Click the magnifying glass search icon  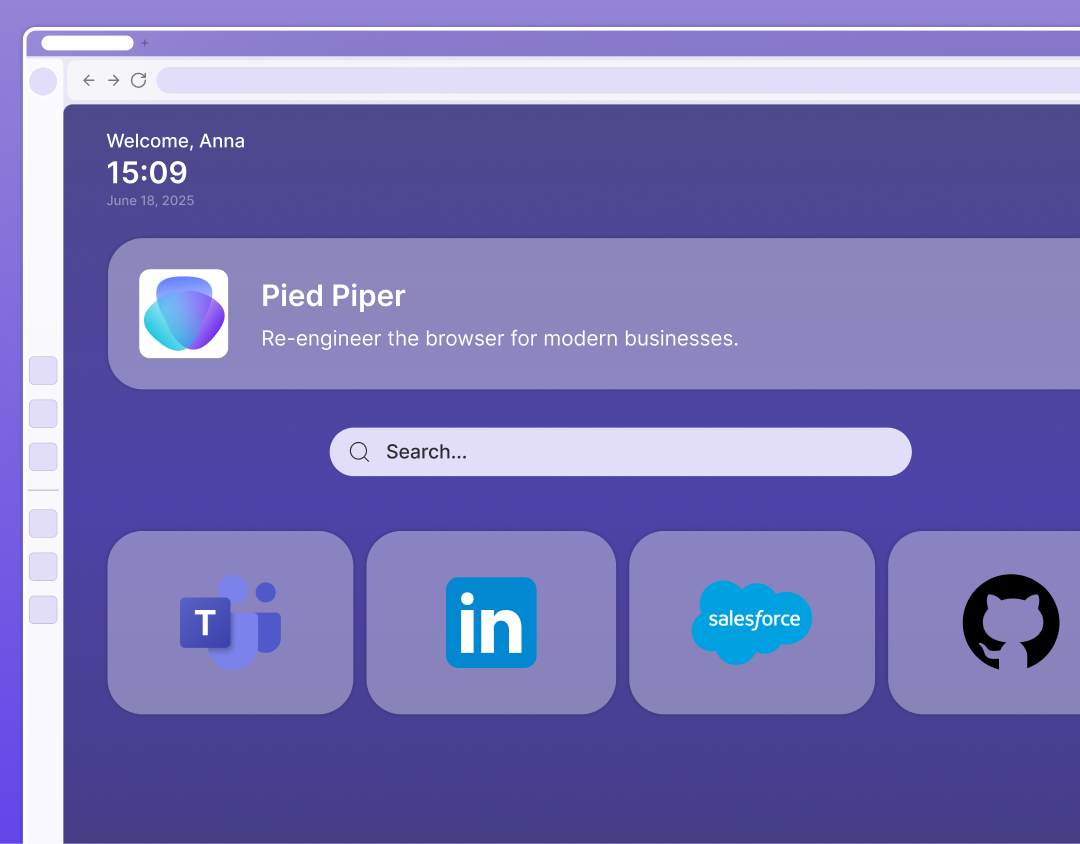[359, 452]
